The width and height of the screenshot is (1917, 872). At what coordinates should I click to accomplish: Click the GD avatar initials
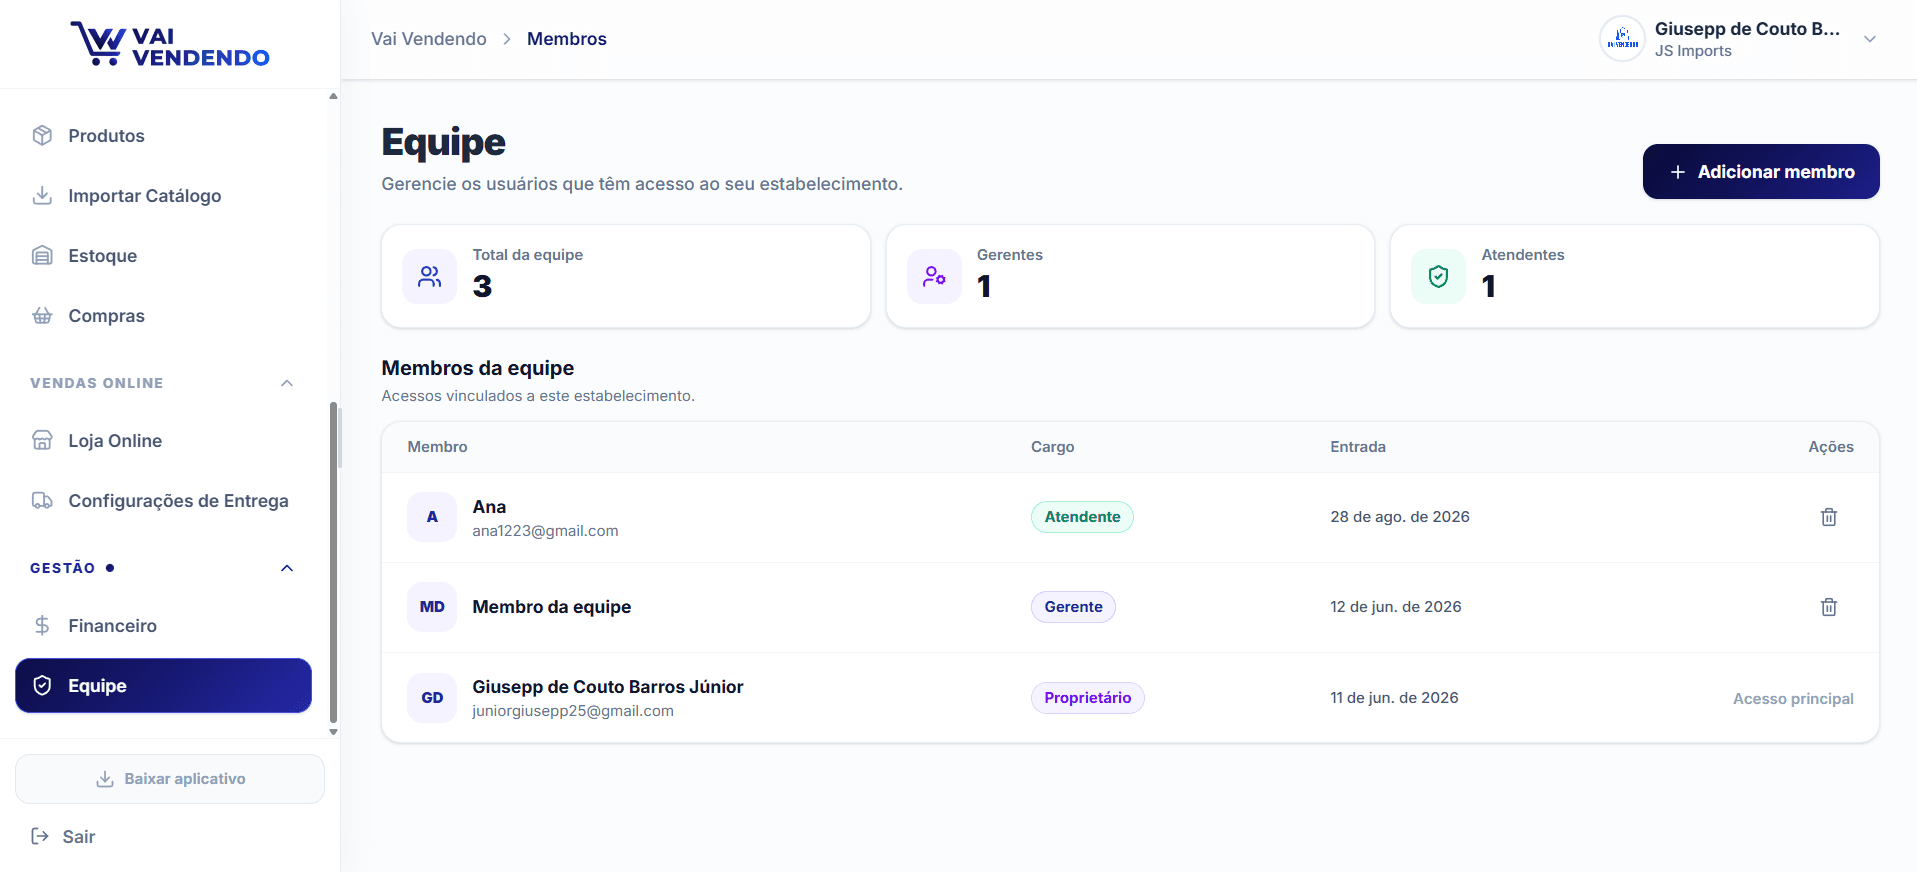click(432, 698)
